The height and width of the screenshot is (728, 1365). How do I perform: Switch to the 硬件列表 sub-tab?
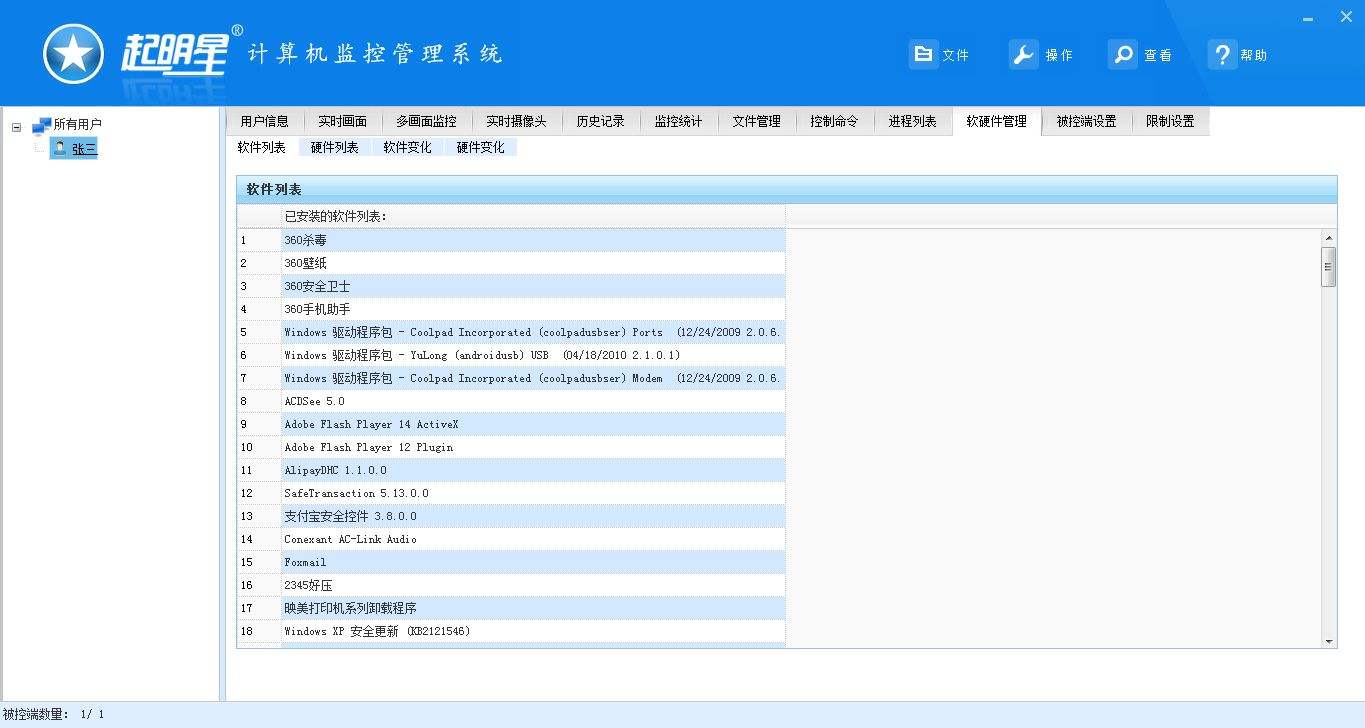tap(334, 147)
